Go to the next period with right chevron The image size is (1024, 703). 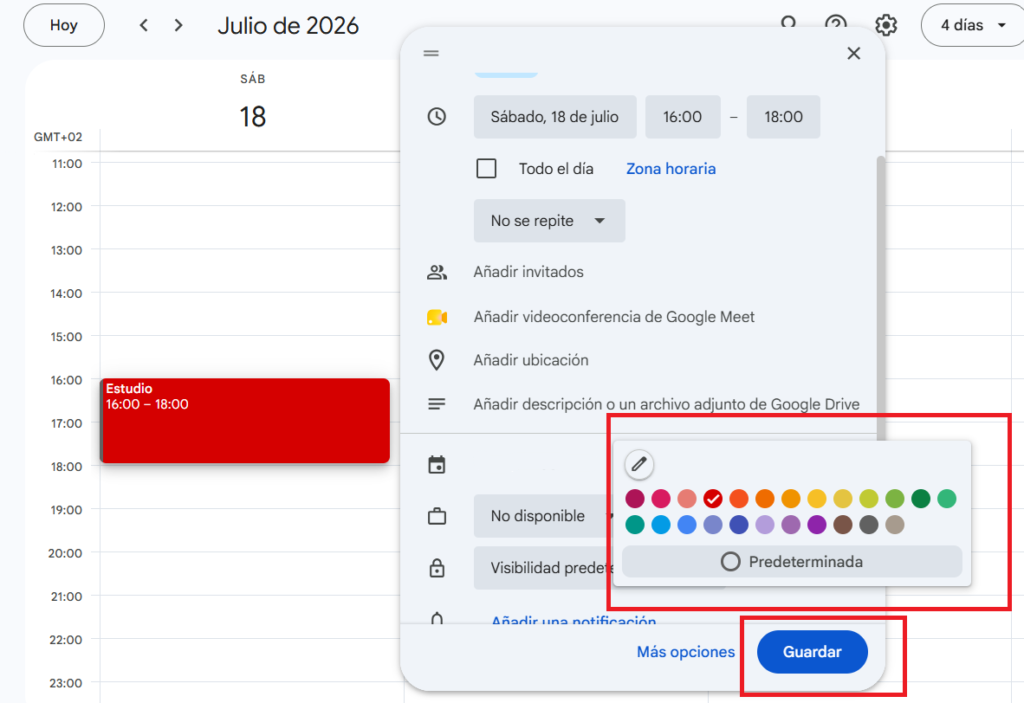pos(178,25)
